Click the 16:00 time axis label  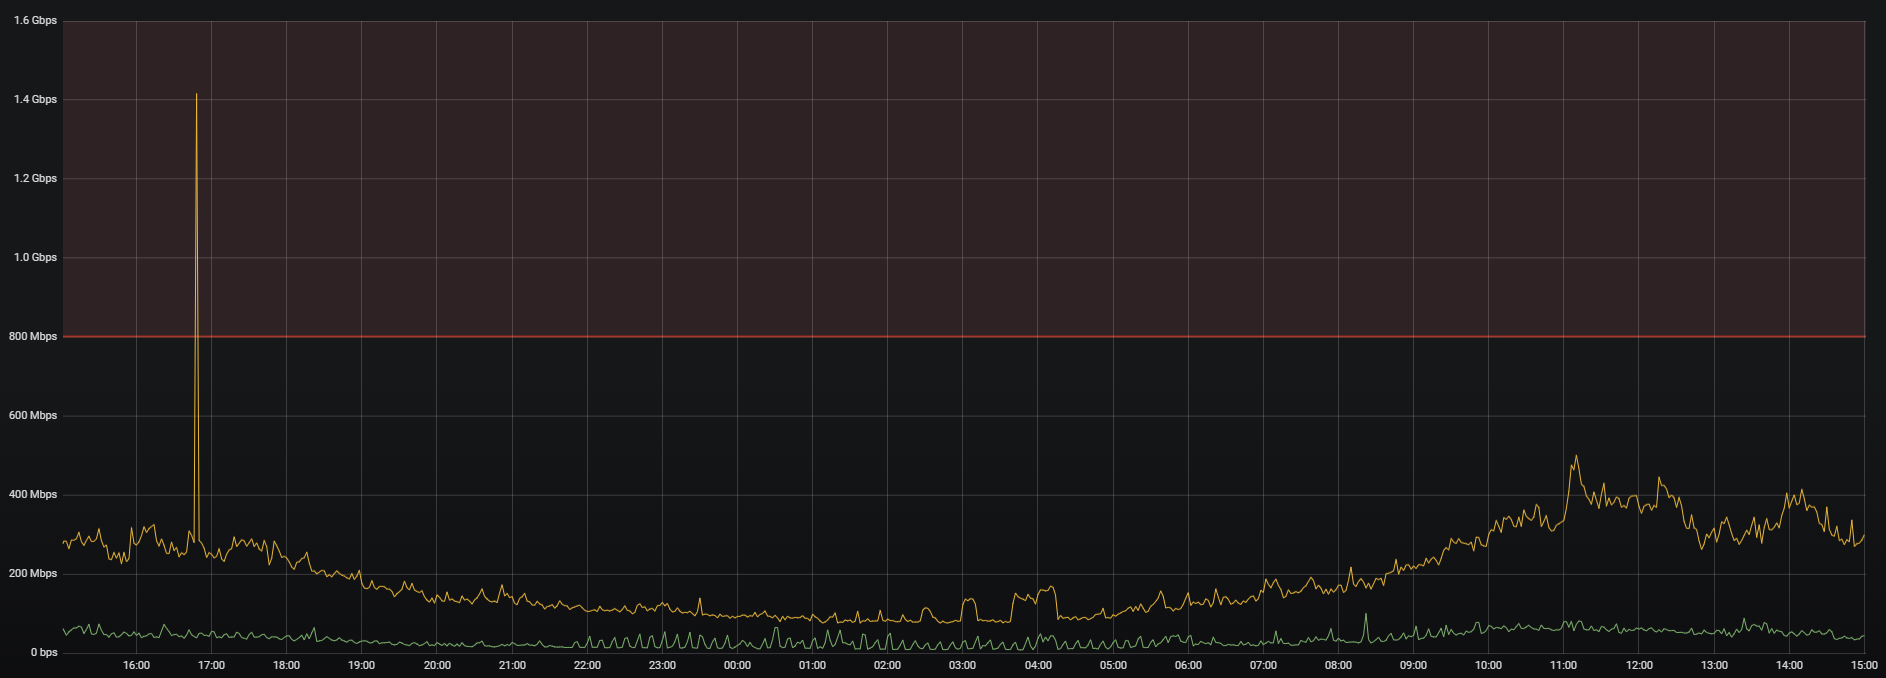136,666
